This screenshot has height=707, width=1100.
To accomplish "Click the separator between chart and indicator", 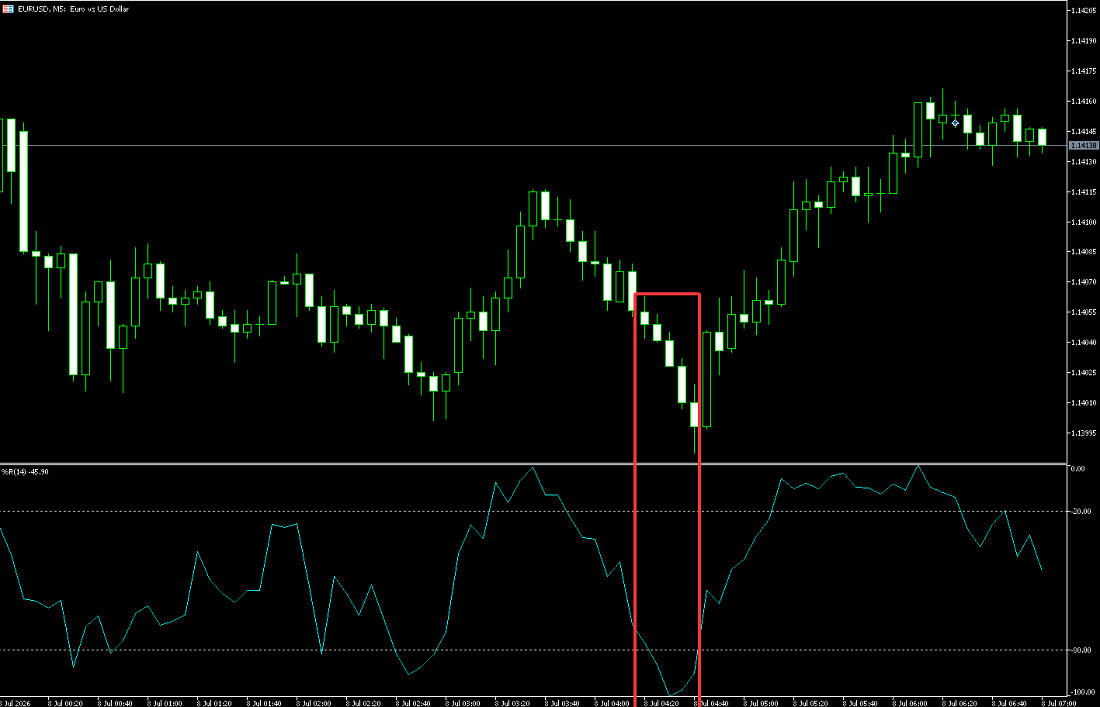I will pos(533,464).
